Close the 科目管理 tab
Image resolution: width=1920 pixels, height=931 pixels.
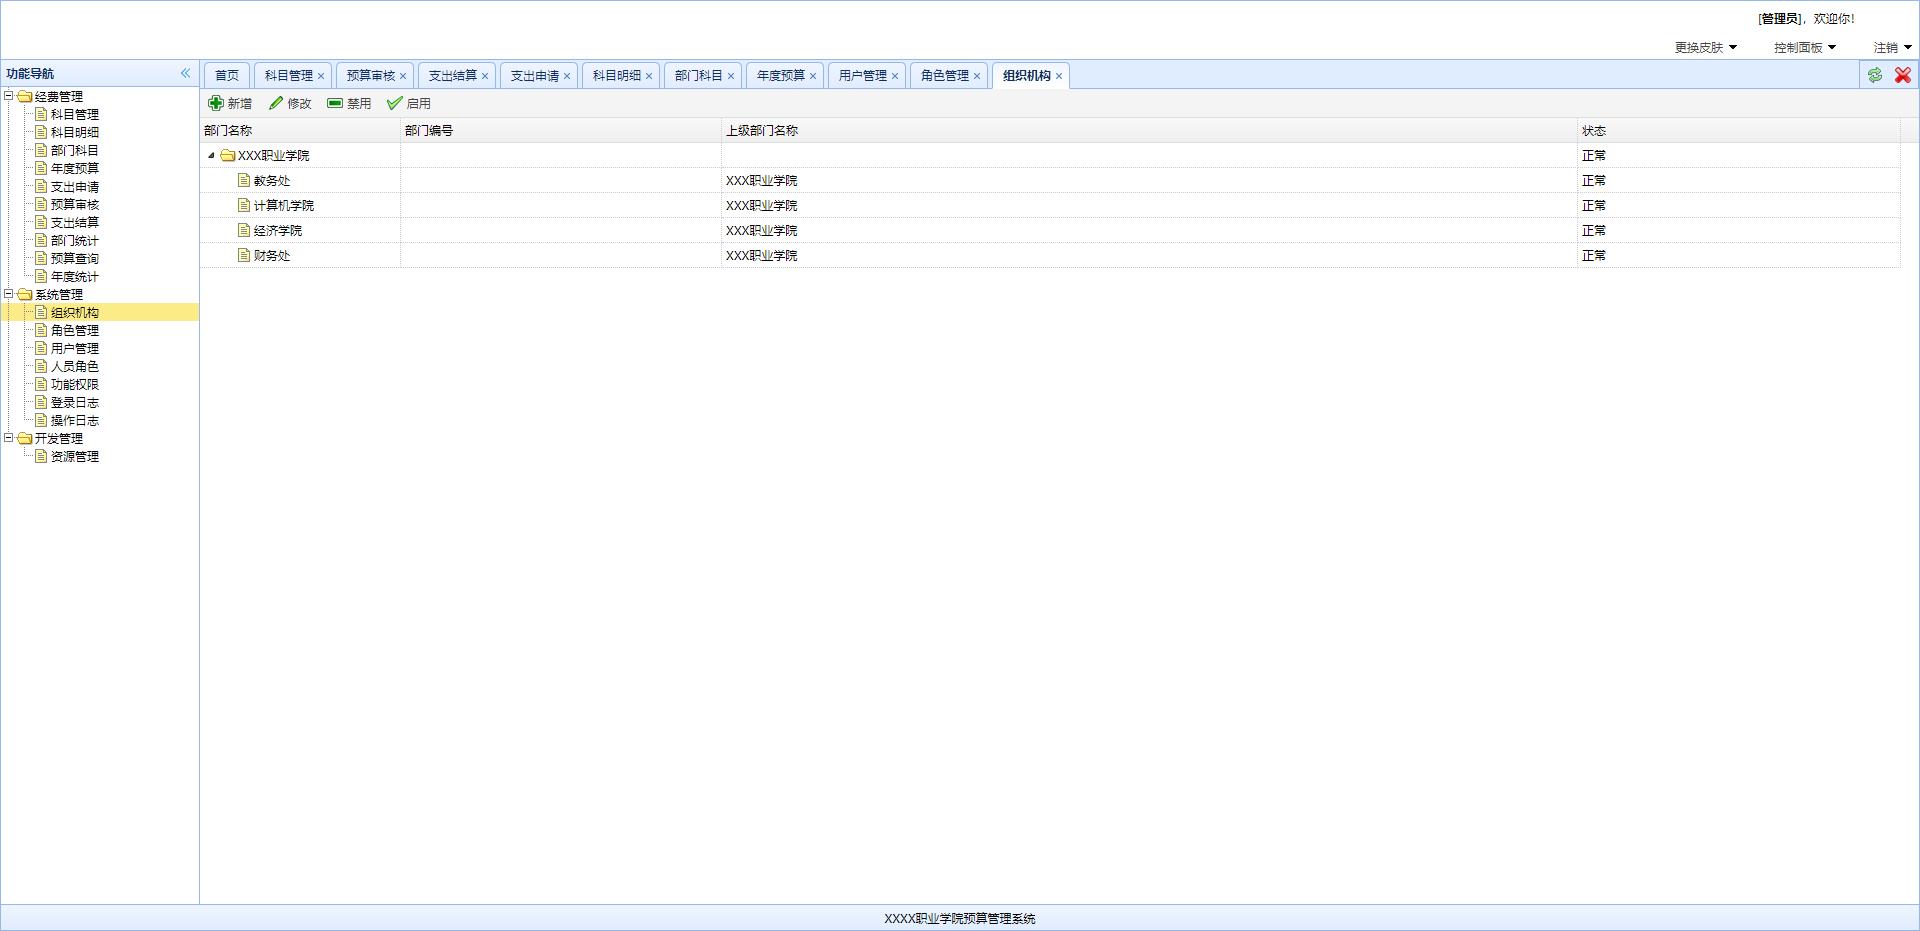click(321, 76)
